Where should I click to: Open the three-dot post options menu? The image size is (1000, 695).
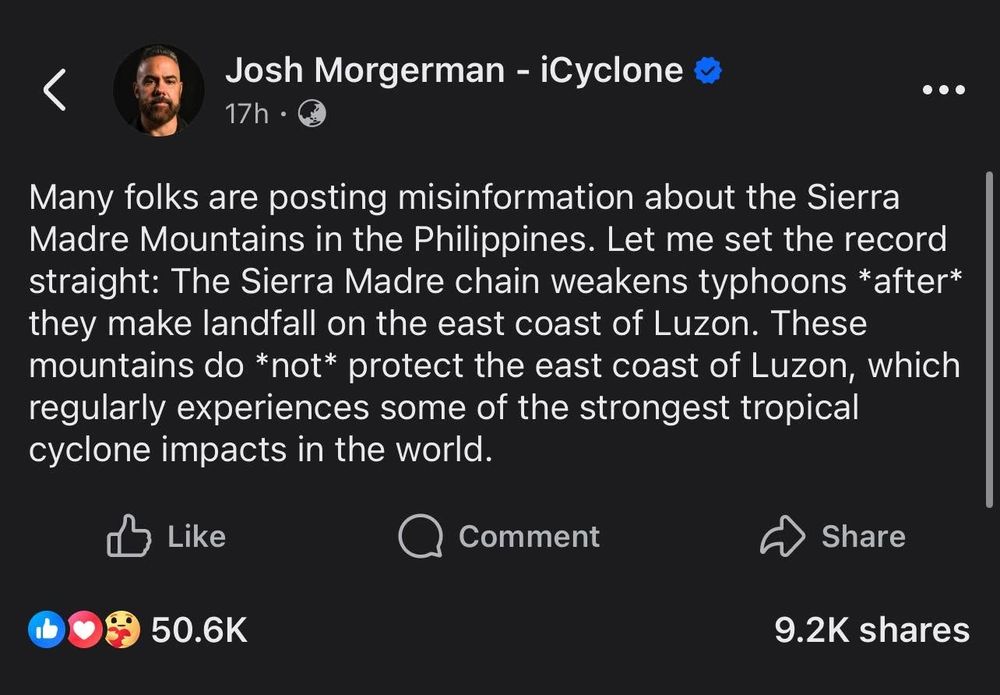(x=944, y=90)
